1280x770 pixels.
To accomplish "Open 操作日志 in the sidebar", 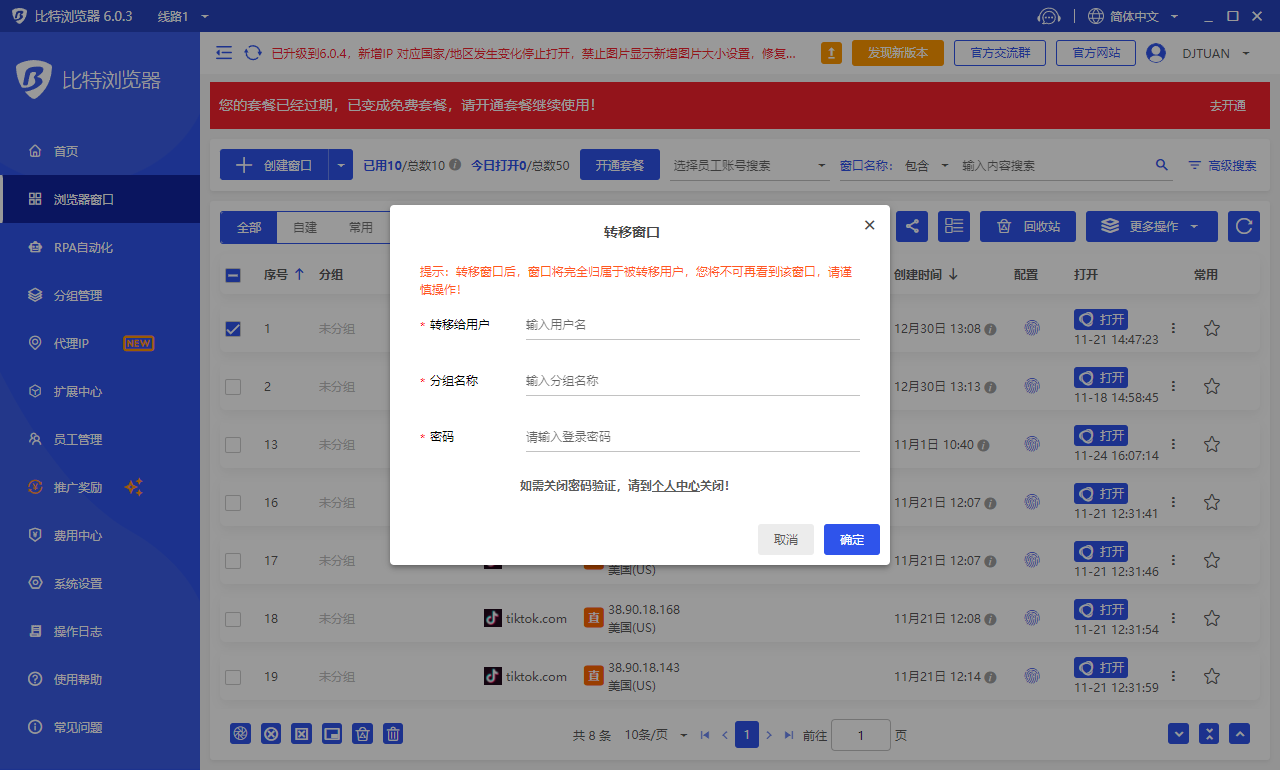I will tap(100, 631).
